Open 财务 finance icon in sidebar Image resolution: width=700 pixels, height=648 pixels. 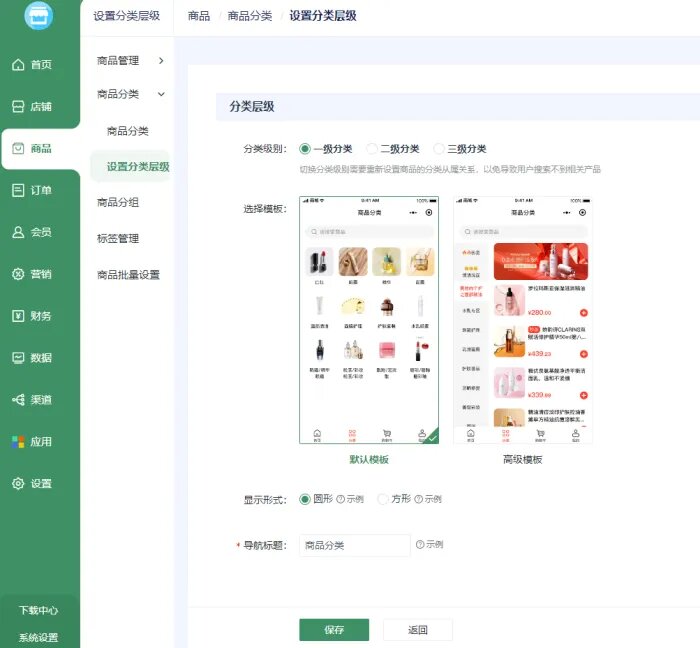point(18,316)
